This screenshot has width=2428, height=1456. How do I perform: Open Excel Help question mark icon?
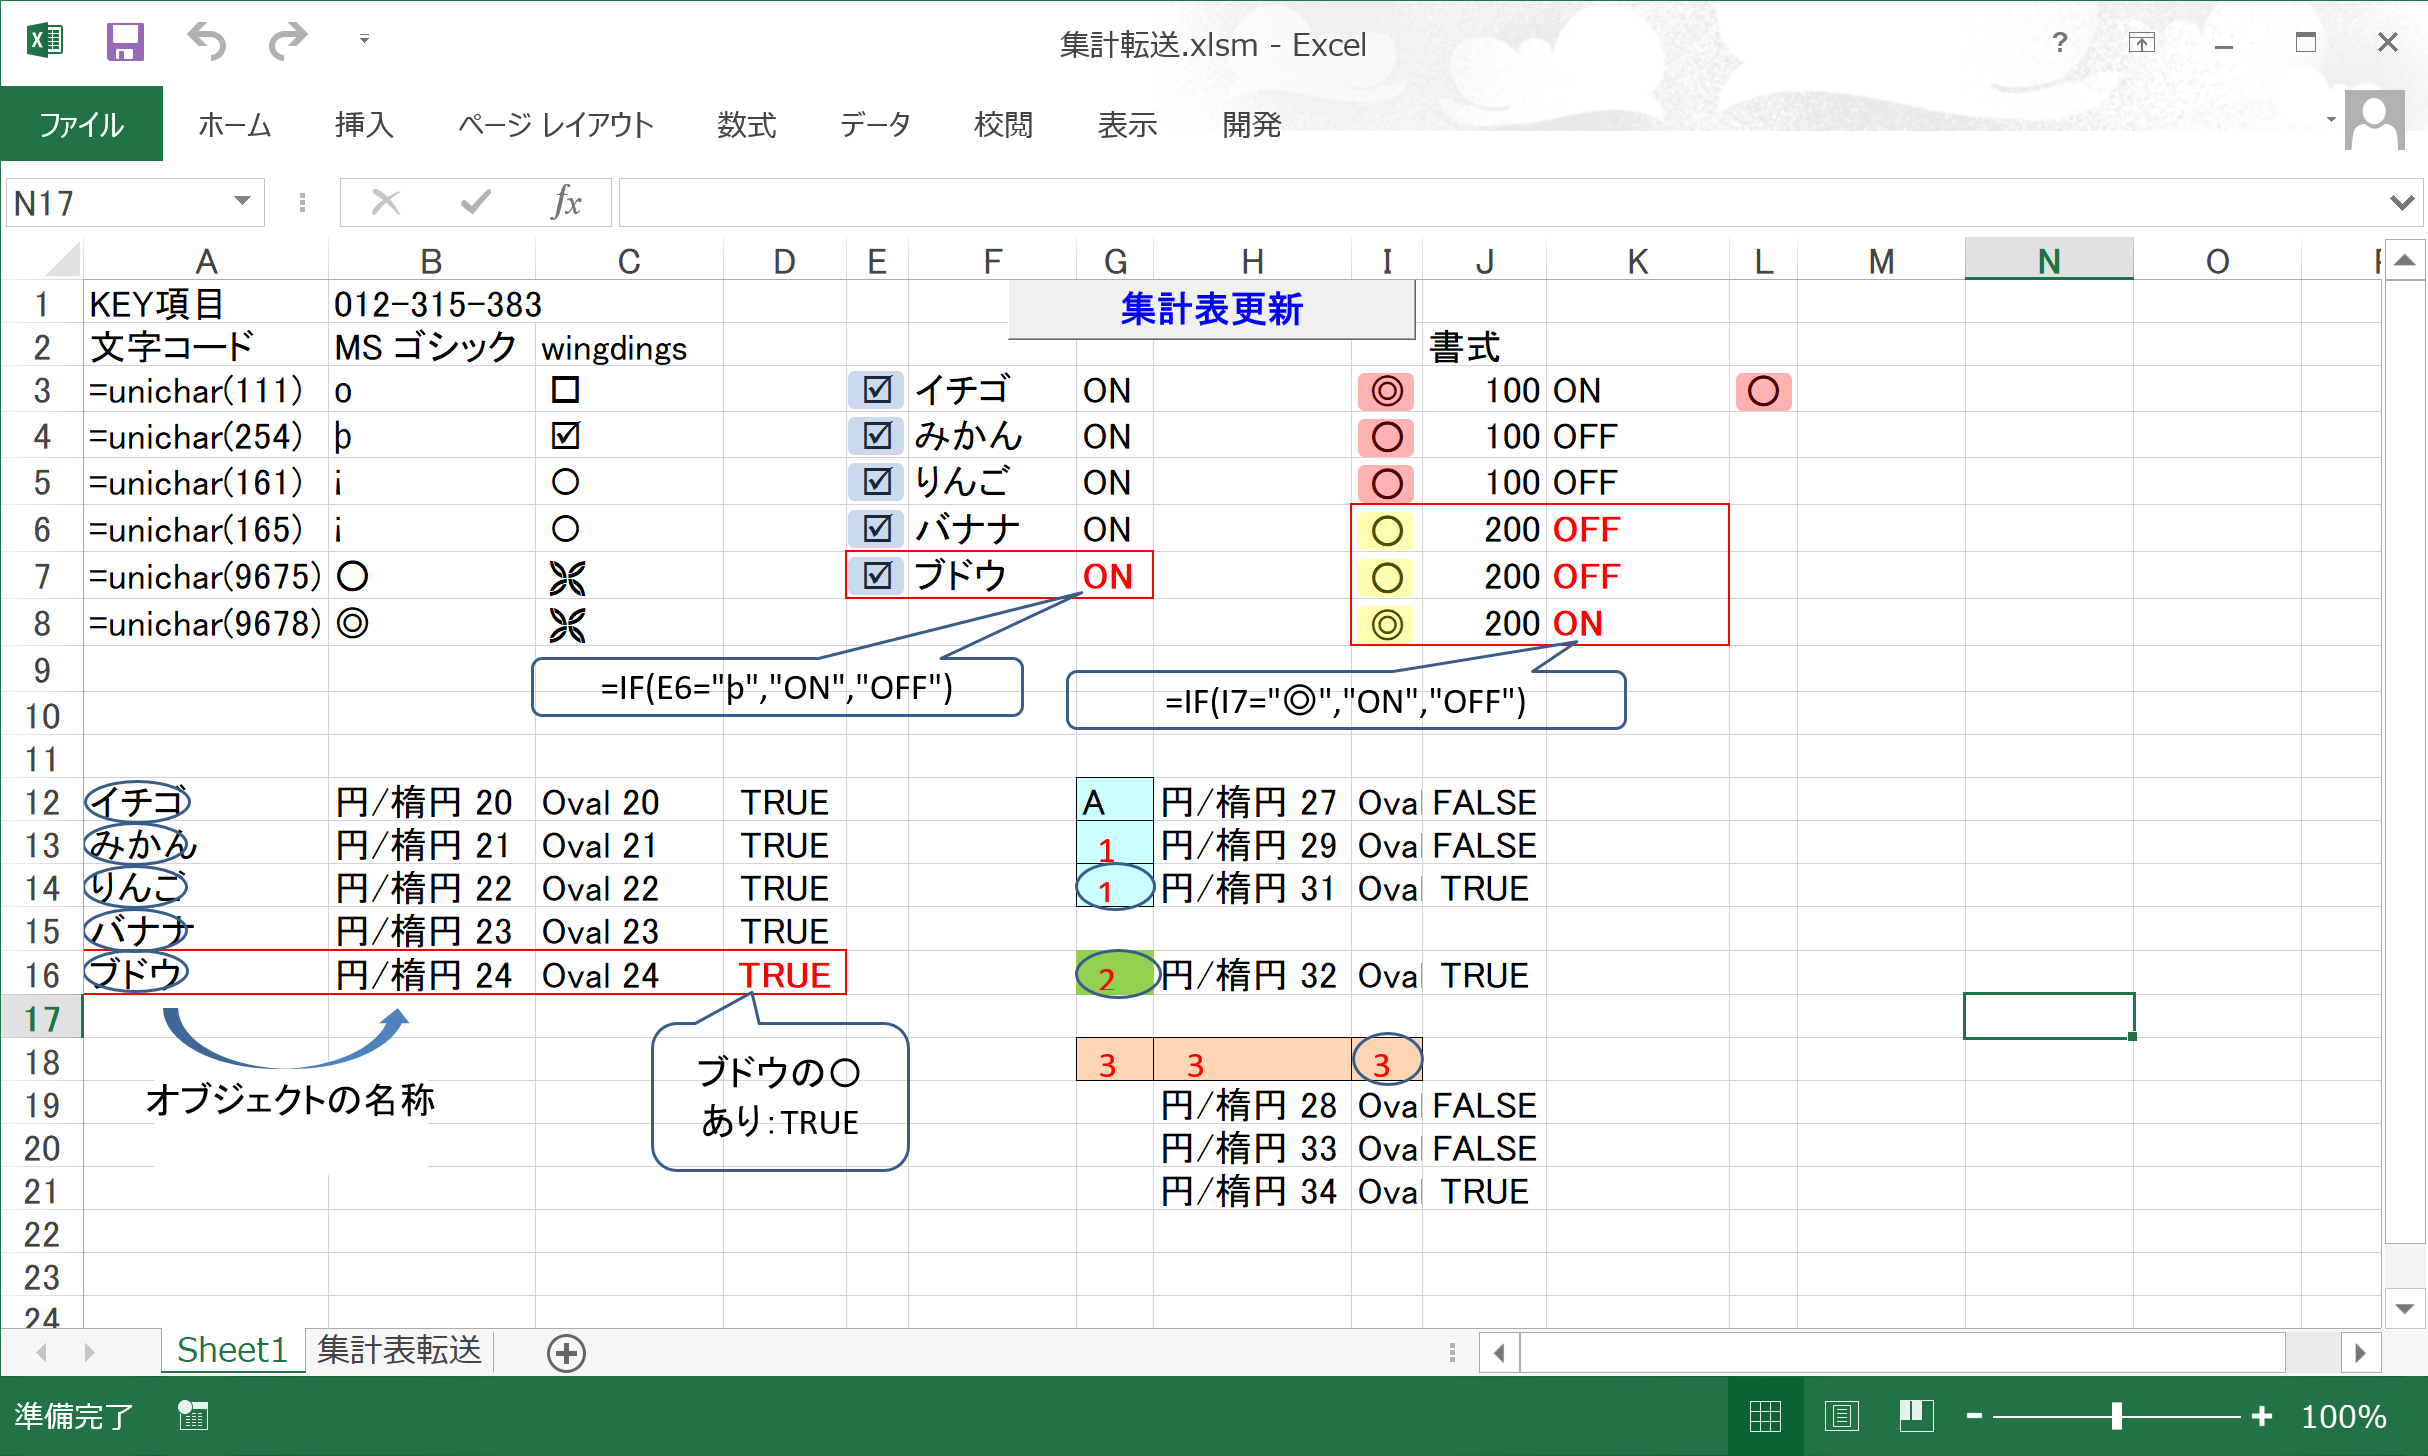pos(2059,42)
